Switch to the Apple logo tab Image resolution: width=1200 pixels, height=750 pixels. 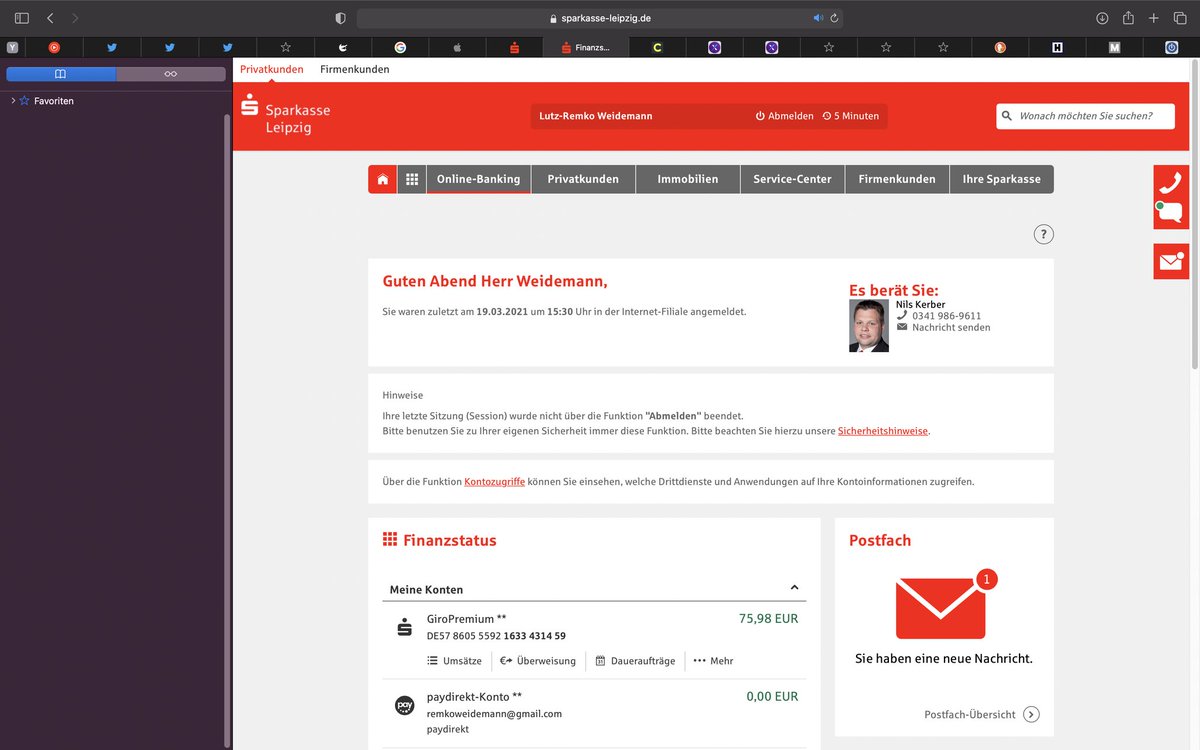coord(457,47)
